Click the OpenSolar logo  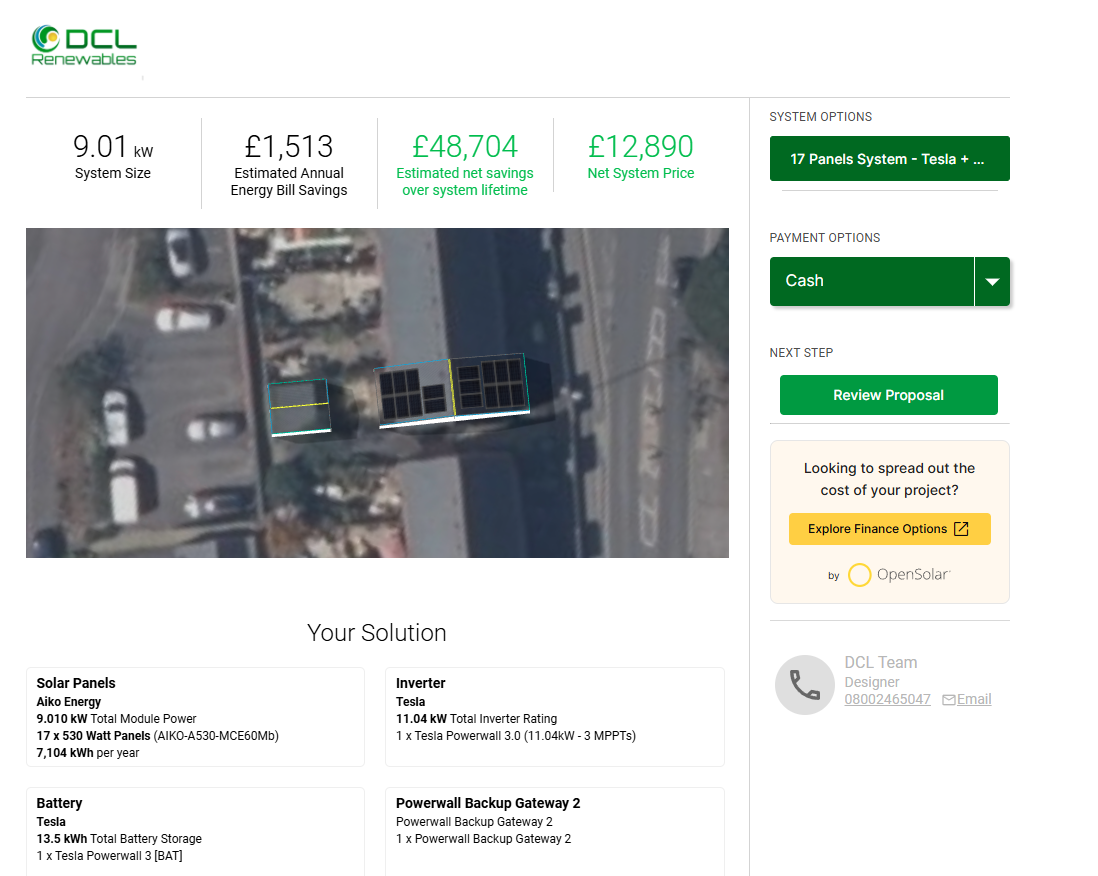point(899,575)
